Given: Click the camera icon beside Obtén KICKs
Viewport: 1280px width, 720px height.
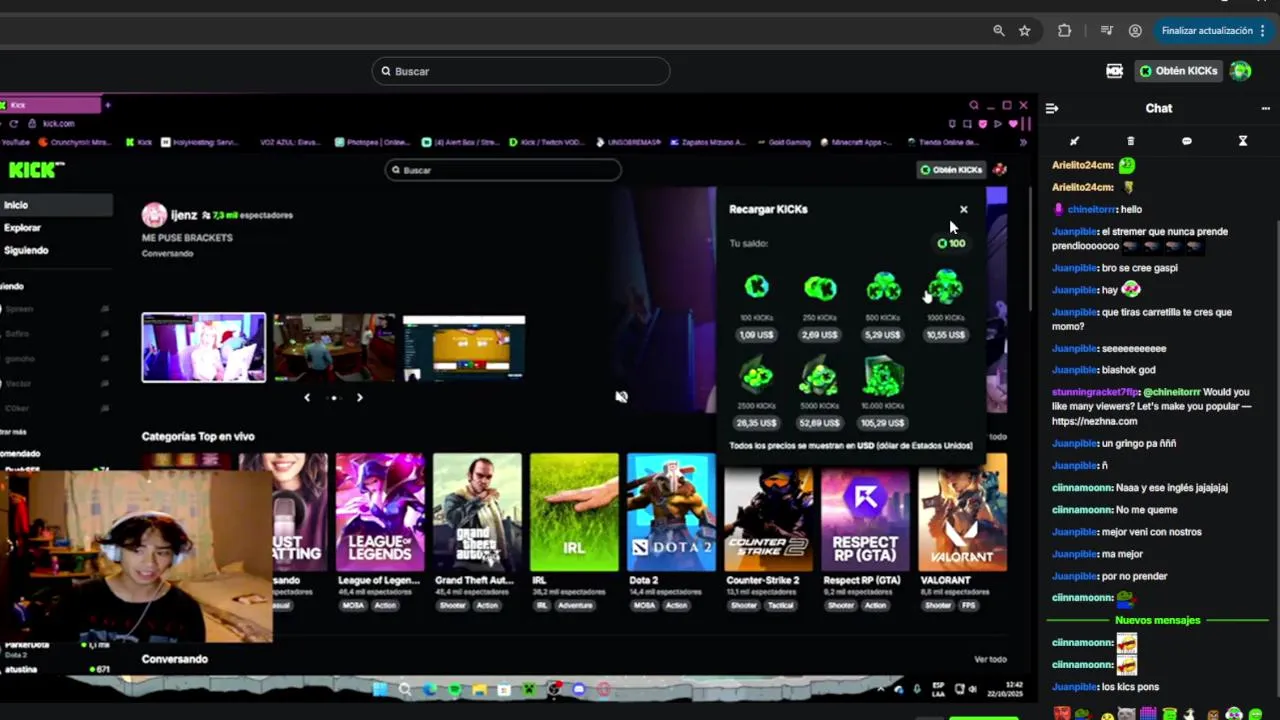Looking at the screenshot, I should (x=1114, y=71).
